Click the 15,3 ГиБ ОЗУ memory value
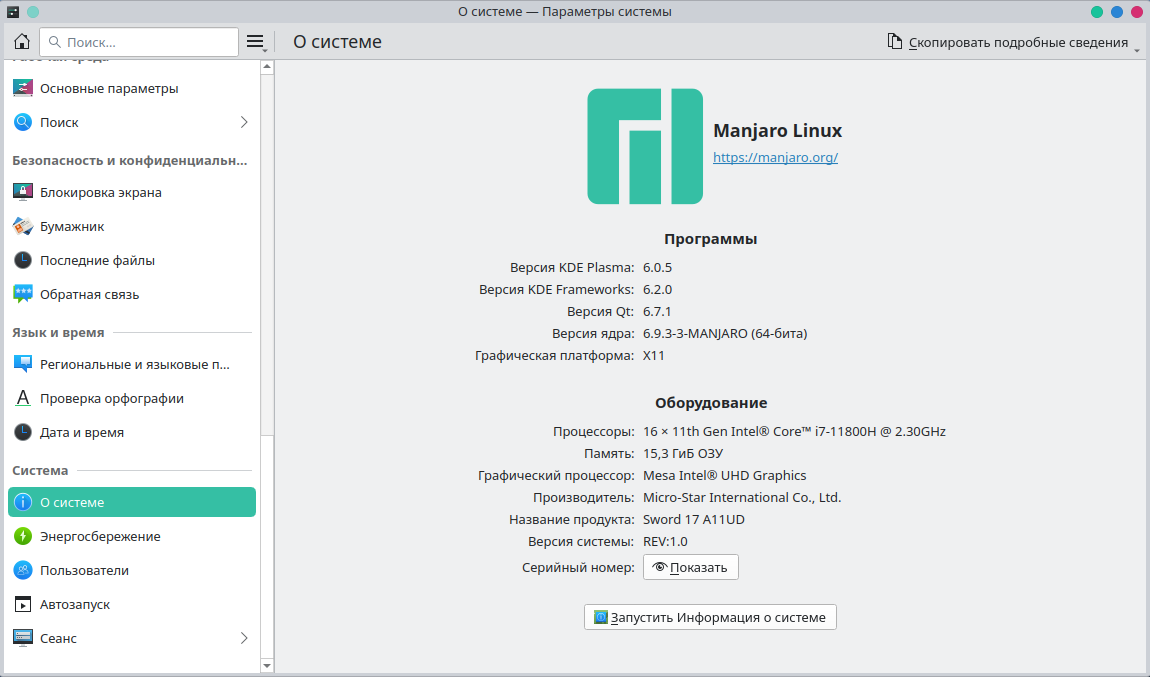The width and height of the screenshot is (1150, 677). [x=683, y=453]
